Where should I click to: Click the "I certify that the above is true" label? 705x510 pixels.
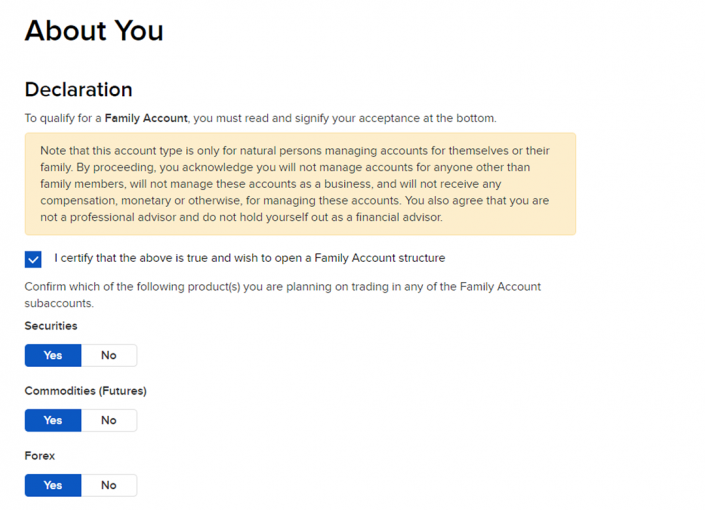click(249, 258)
